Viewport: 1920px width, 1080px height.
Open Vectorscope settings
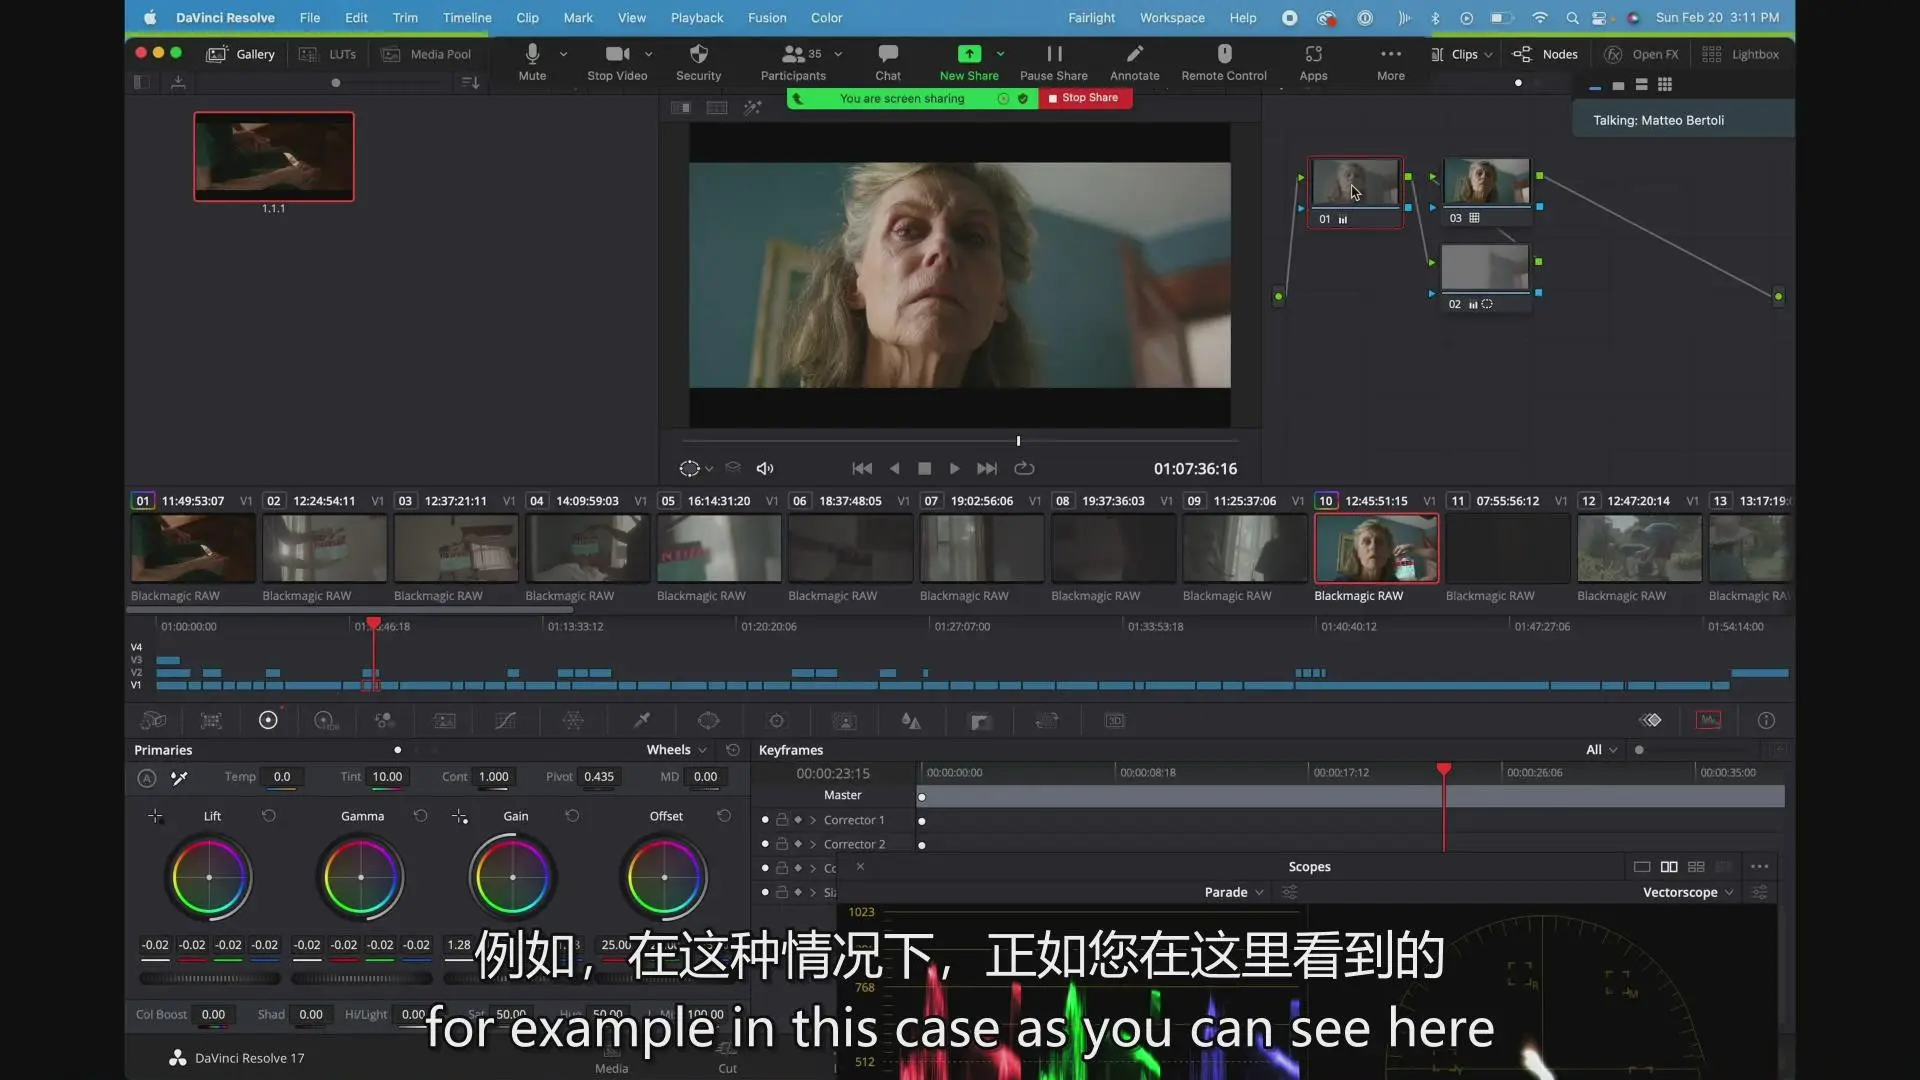click(1760, 892)
